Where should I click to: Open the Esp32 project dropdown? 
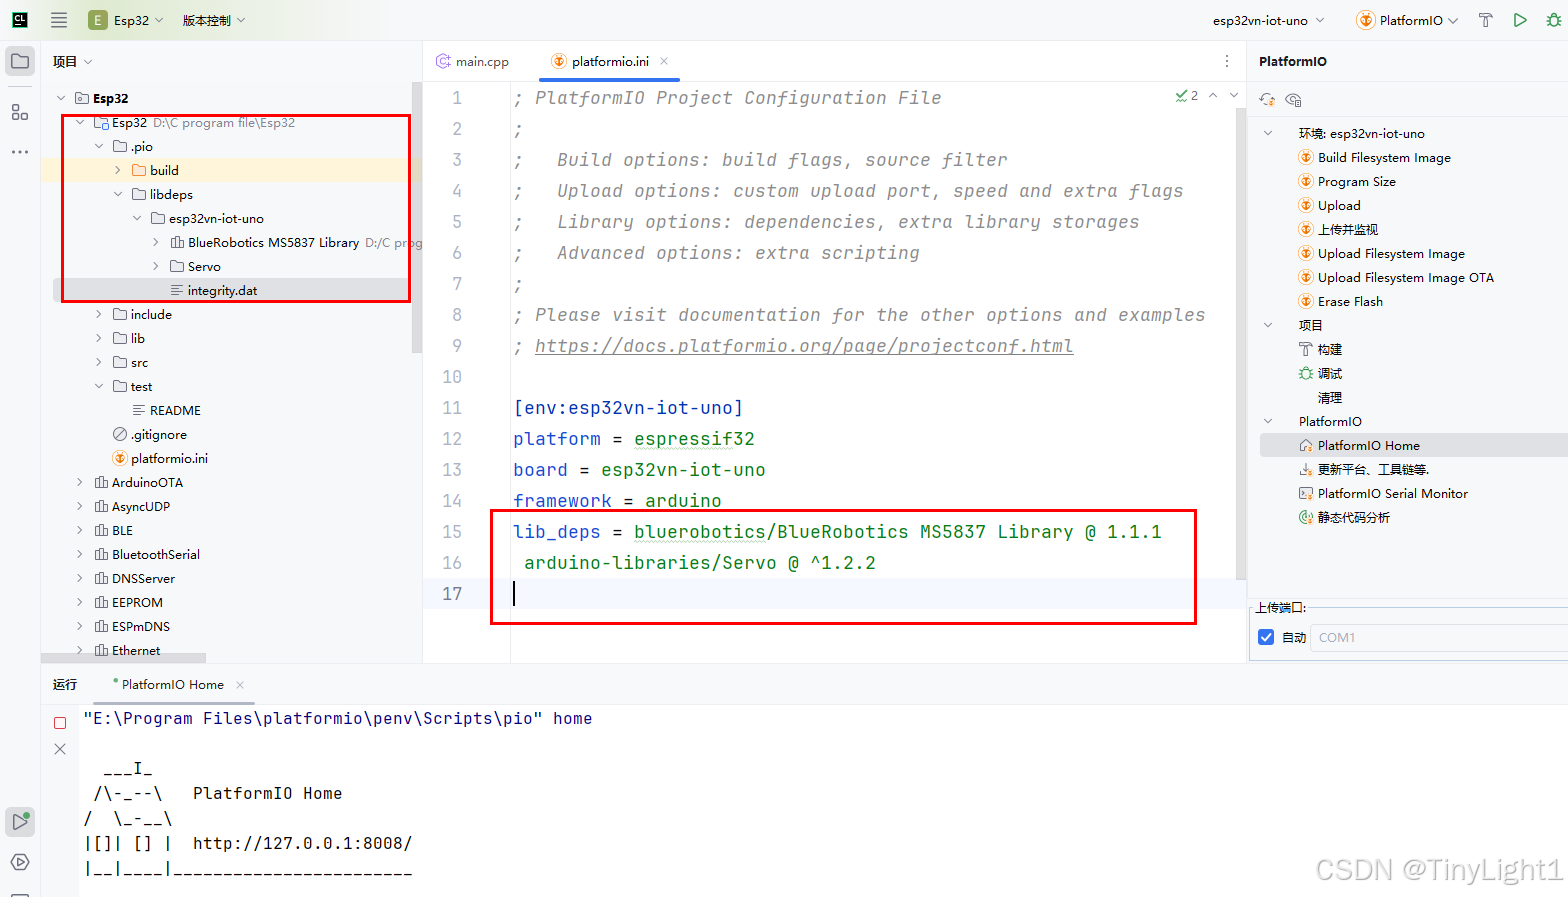[x=126, y=20]
